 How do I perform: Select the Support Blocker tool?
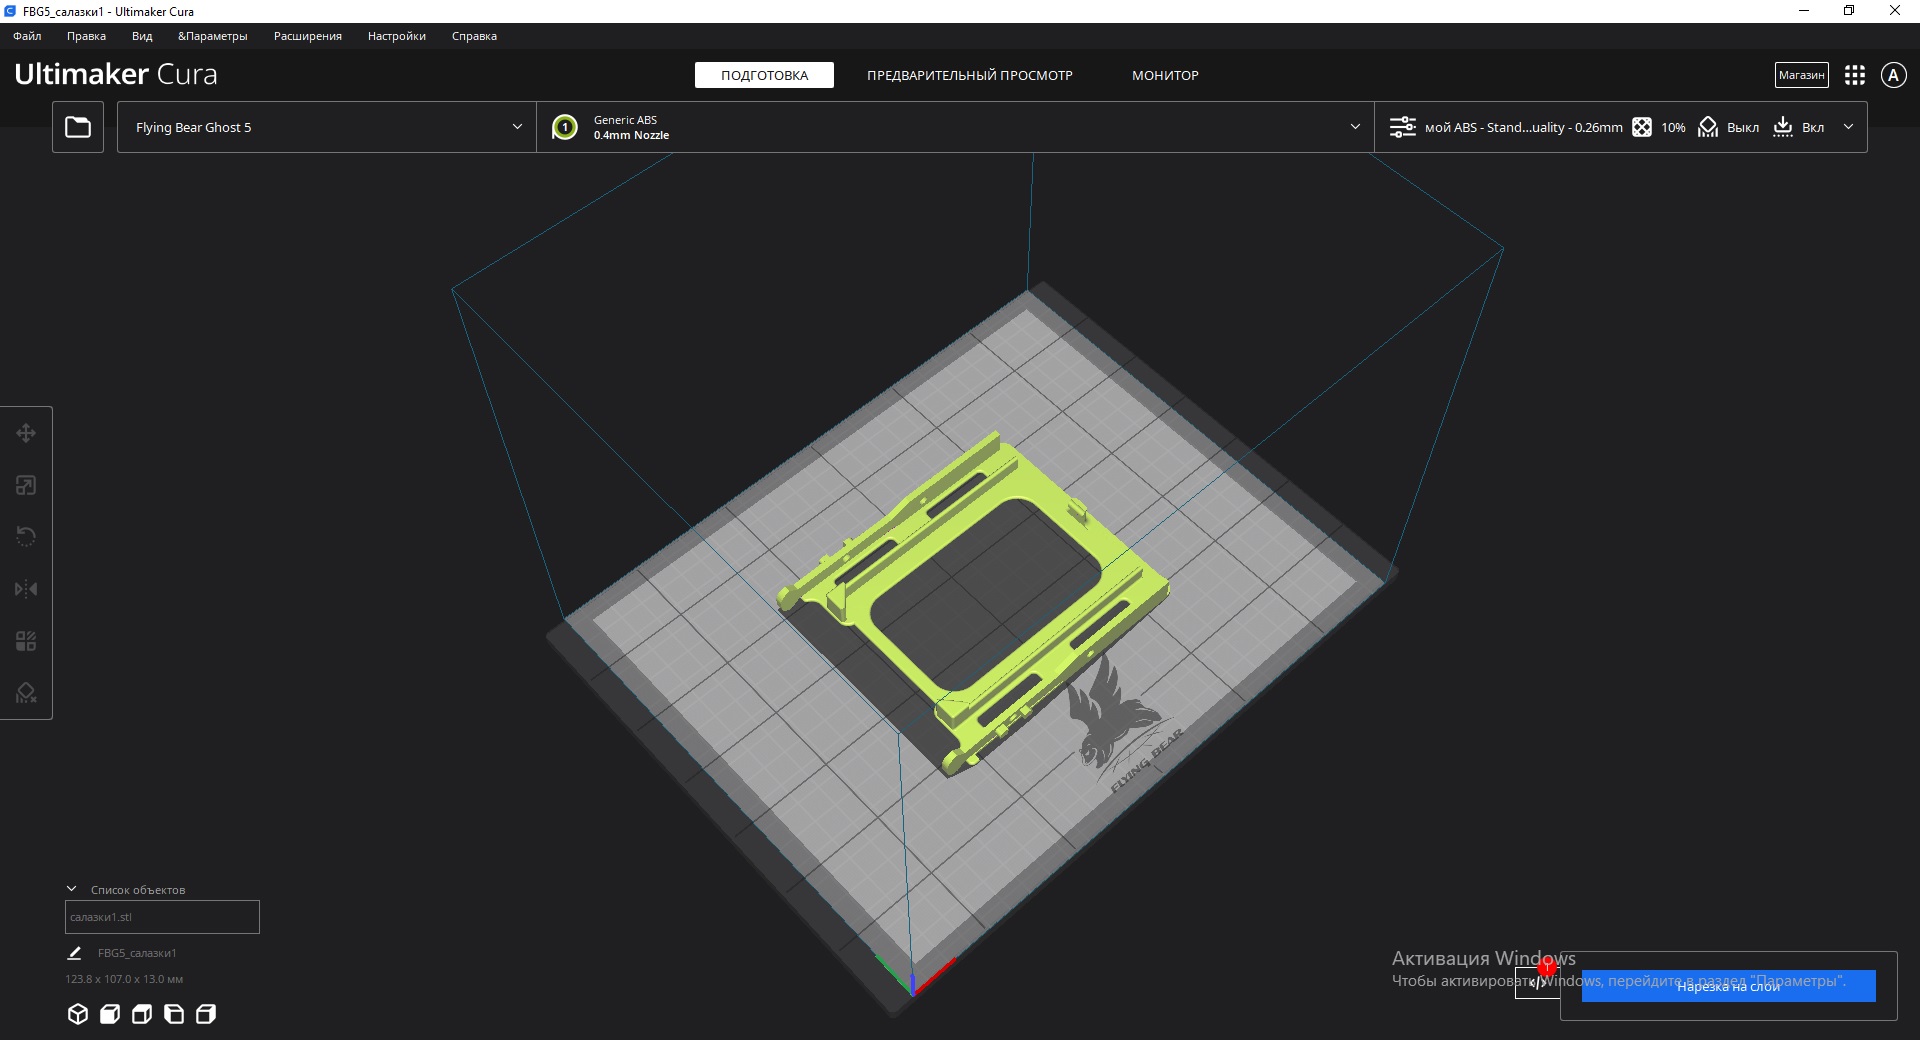click(26, 693)
